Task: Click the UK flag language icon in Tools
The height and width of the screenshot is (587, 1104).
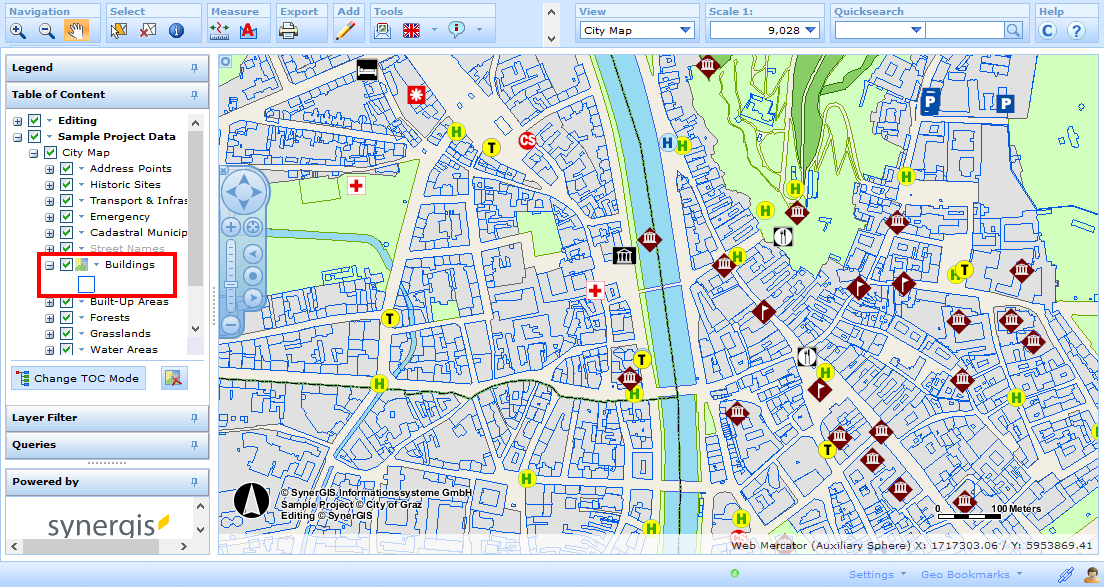Action: point(409,29)
